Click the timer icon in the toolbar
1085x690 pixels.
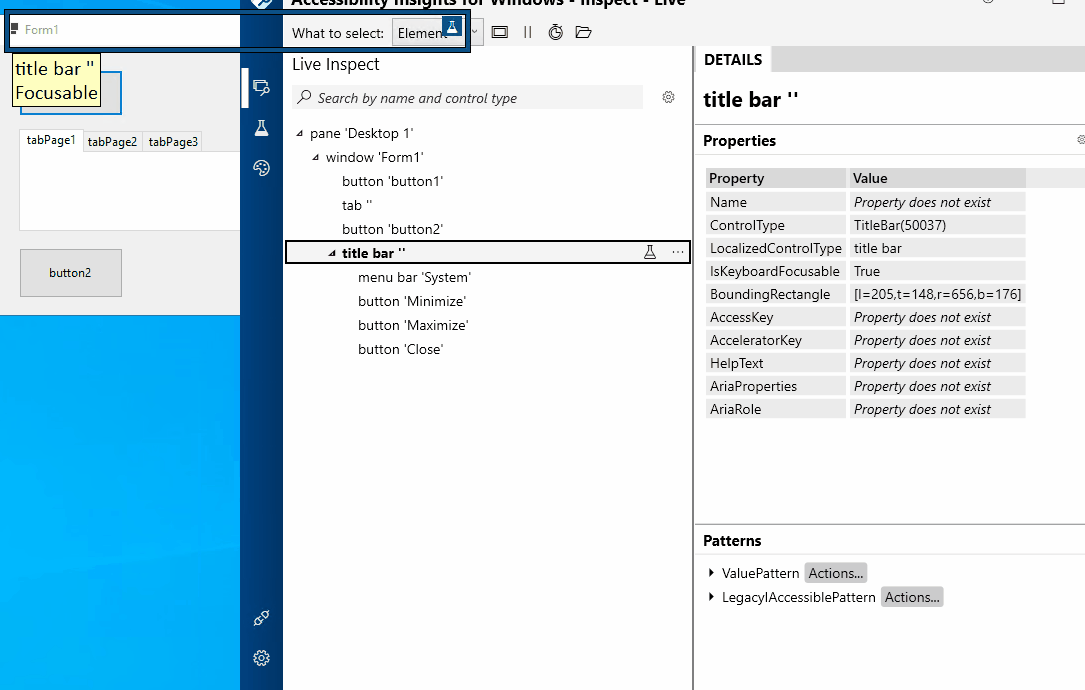555,31
